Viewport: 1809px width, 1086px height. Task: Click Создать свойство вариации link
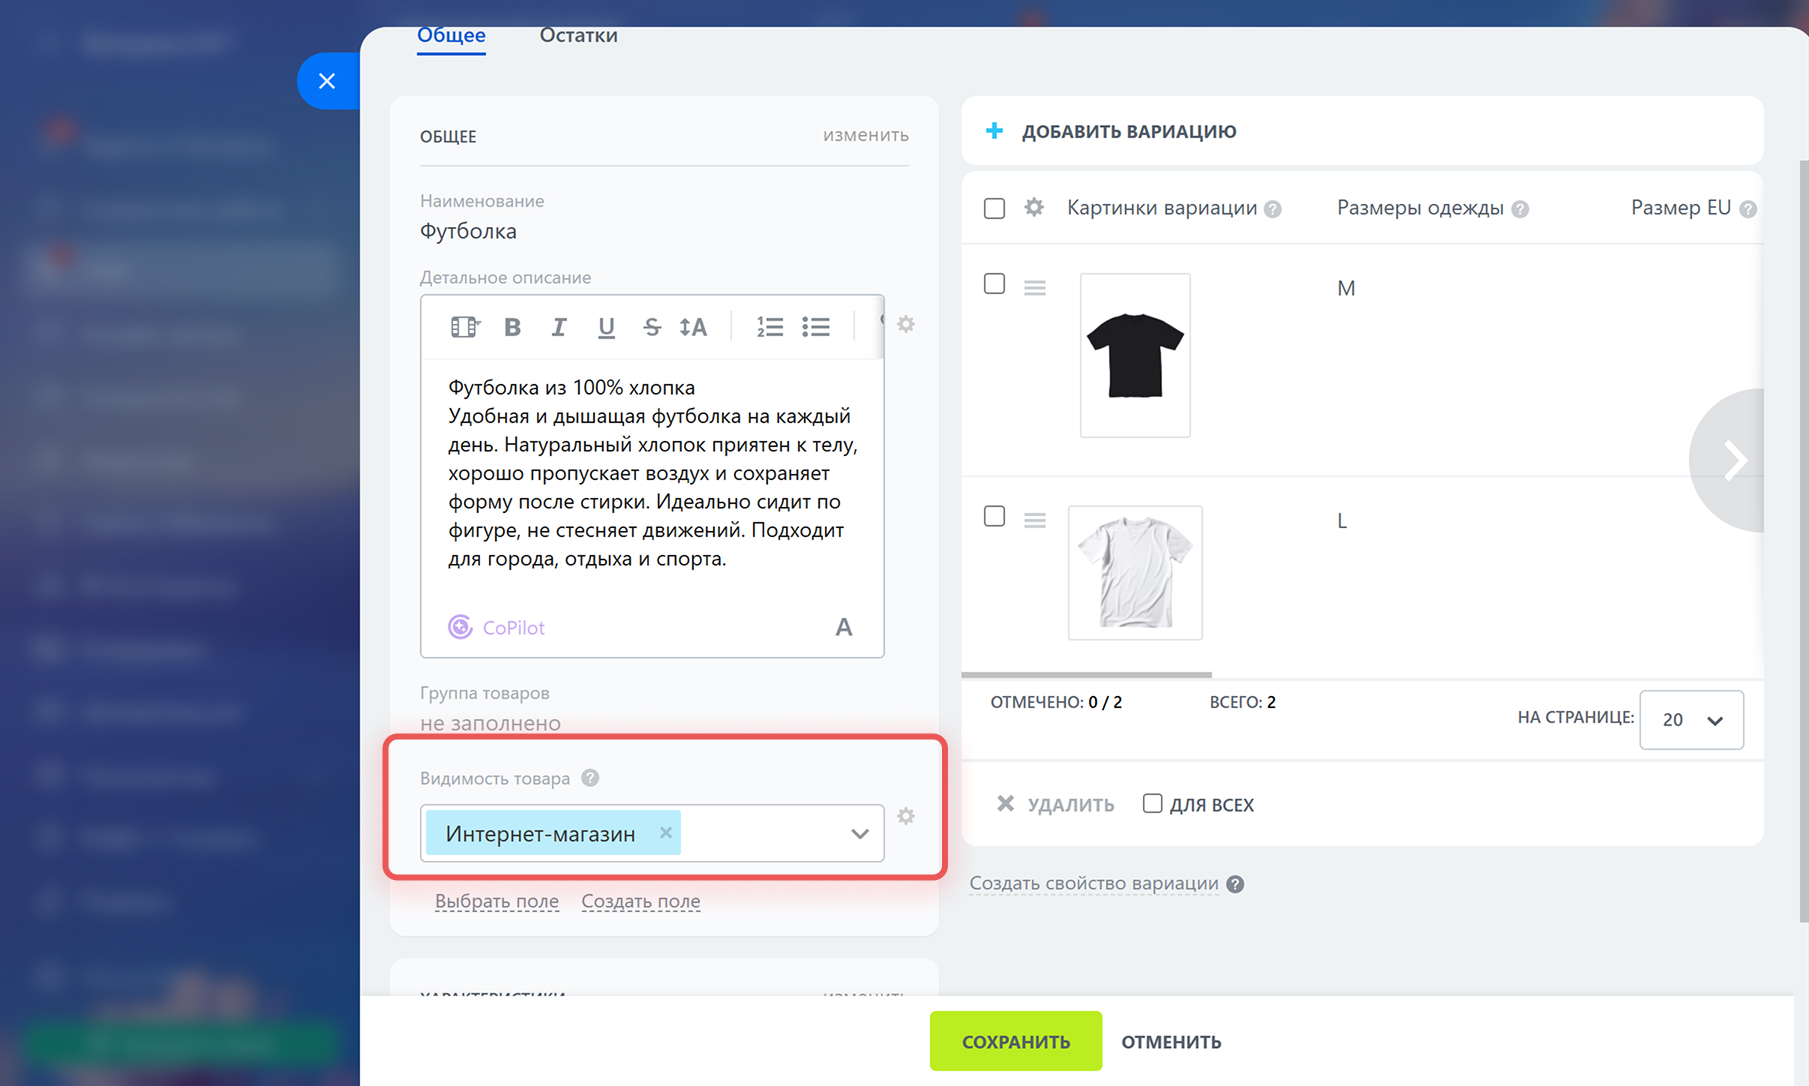[1094, 883]
